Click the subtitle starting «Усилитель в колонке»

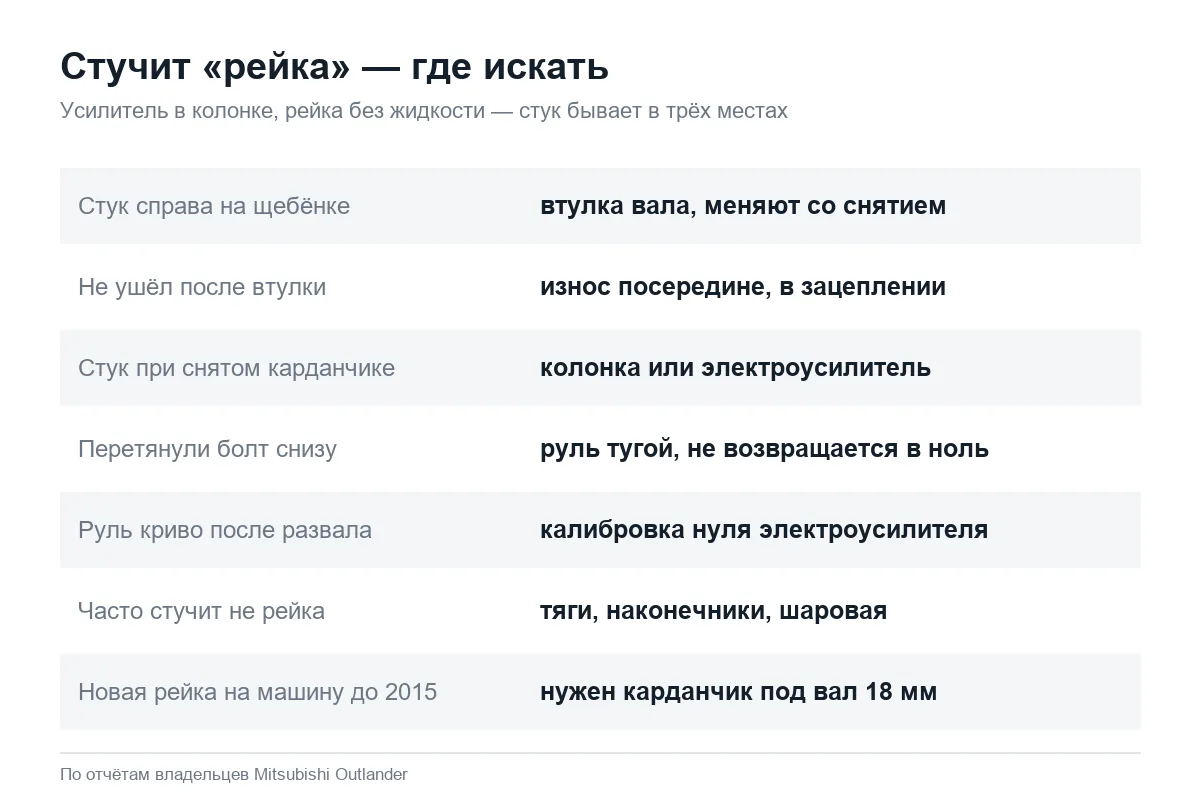point(424,111)
